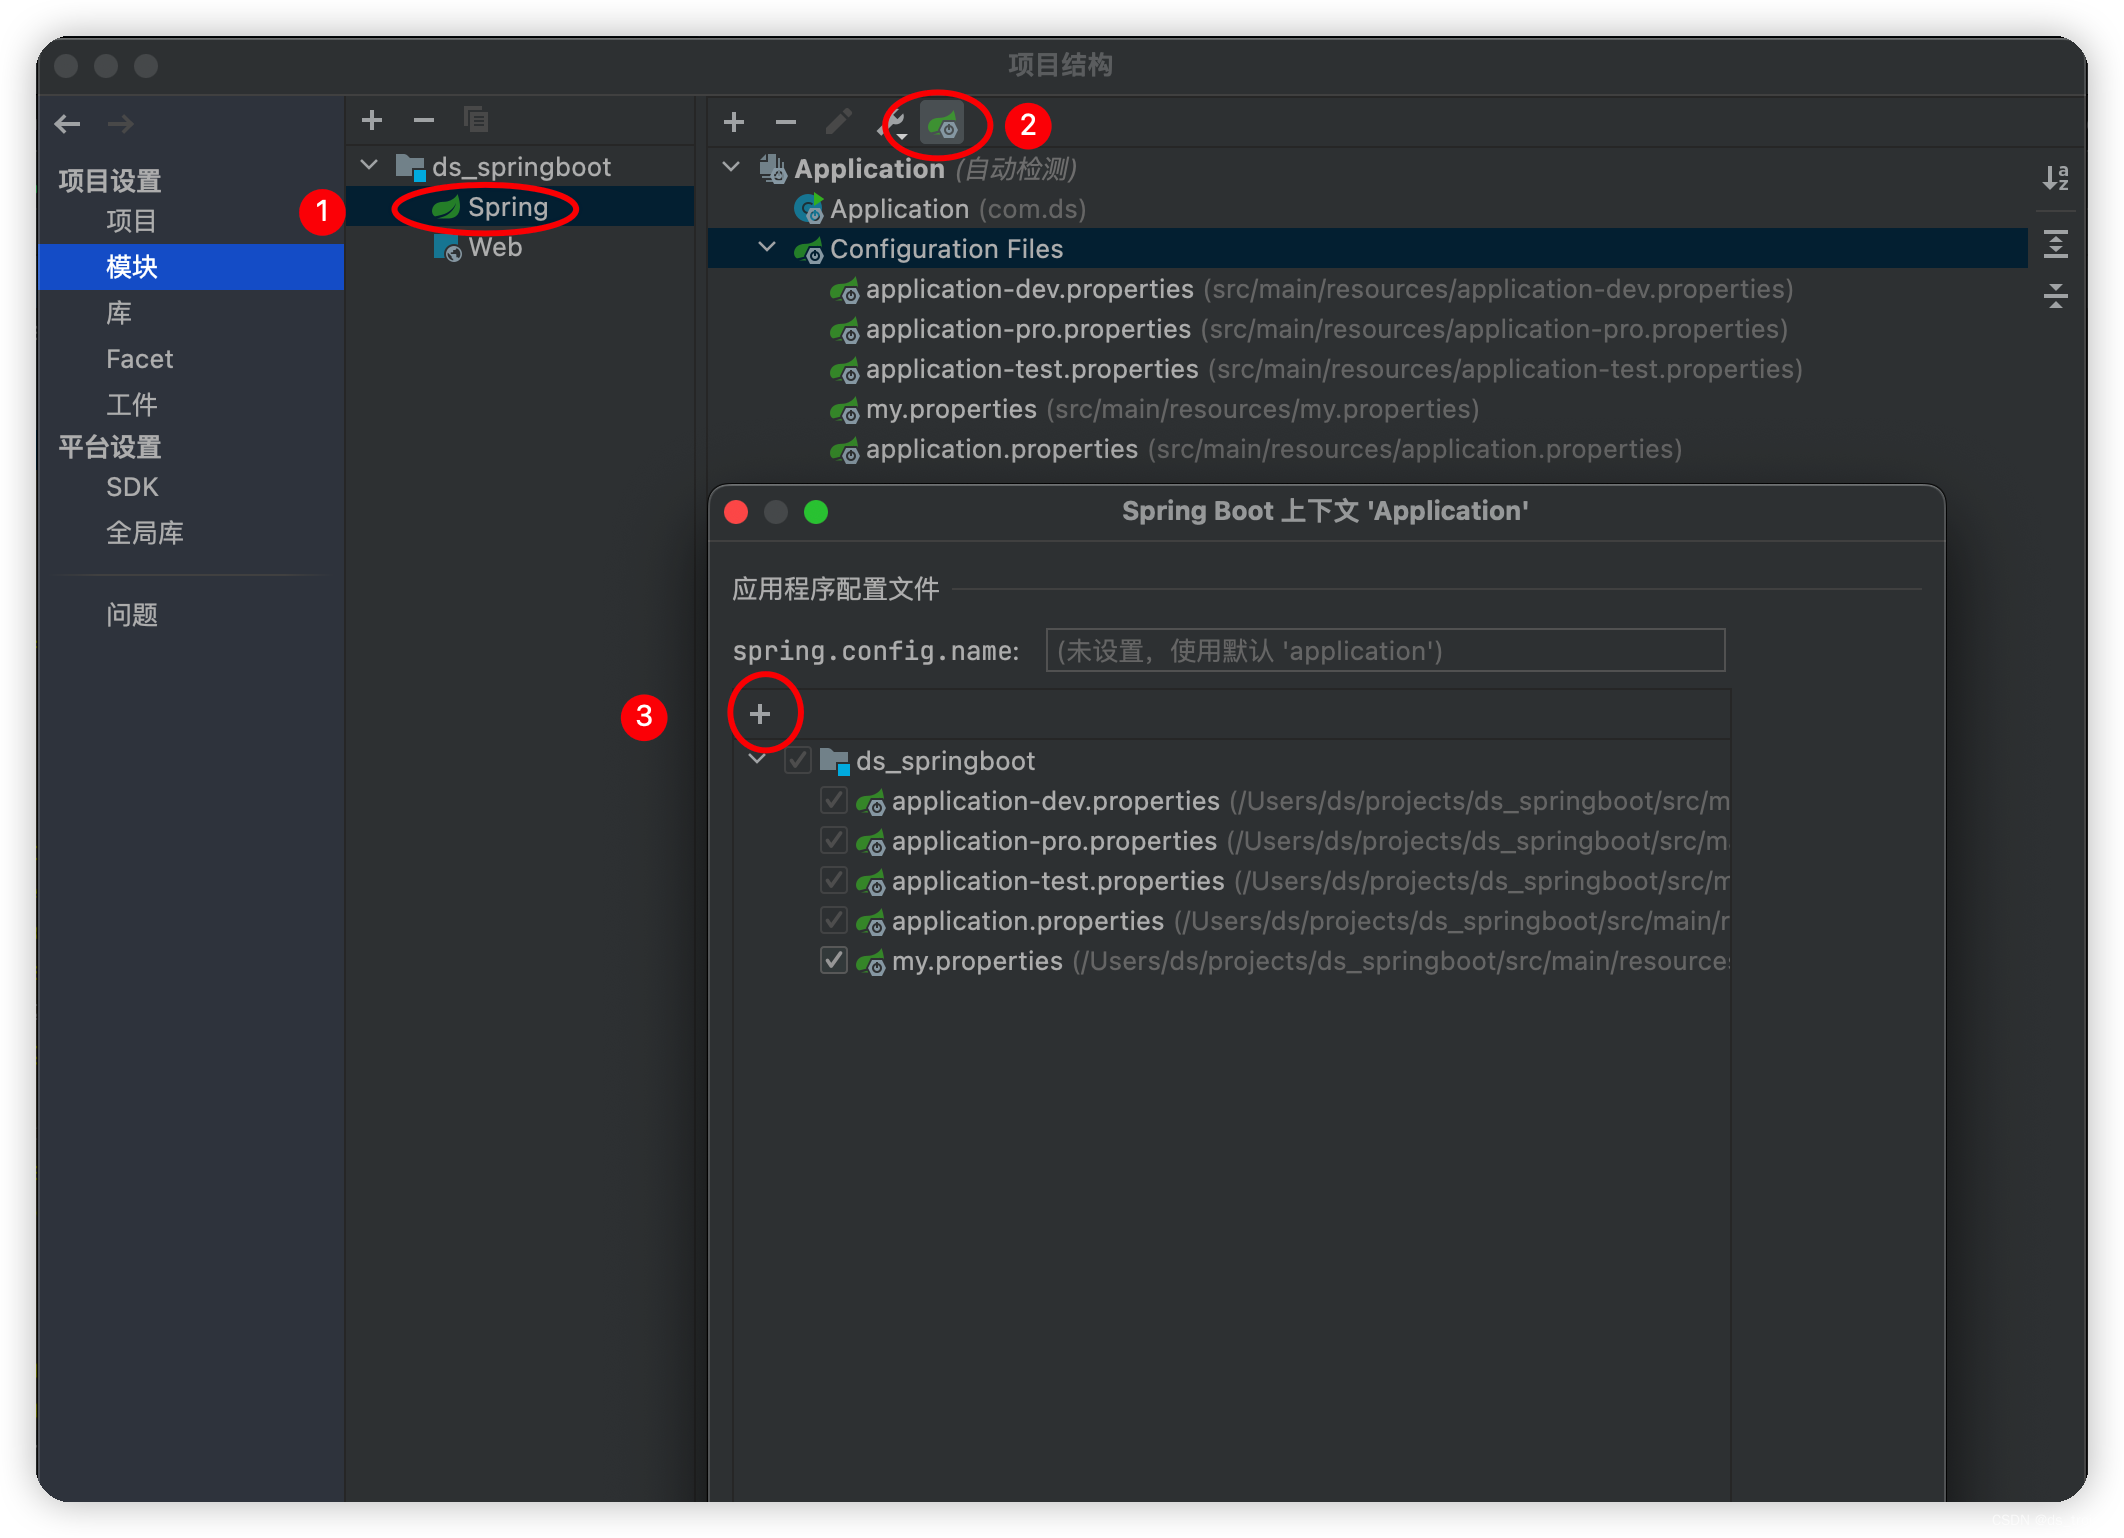Image resolution: width=2124 pixels, height=1538 pixels.
Task: Click the spring.config.name input field
Action: click(x=1385, y=651)
